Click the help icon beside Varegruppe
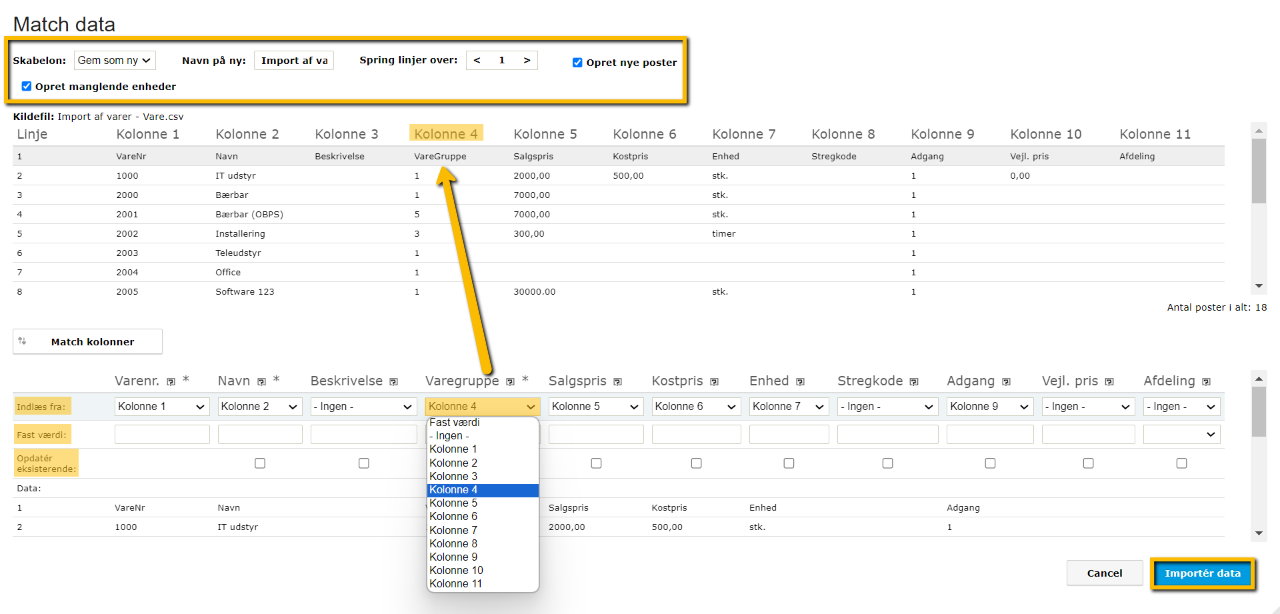 [511, 381]
